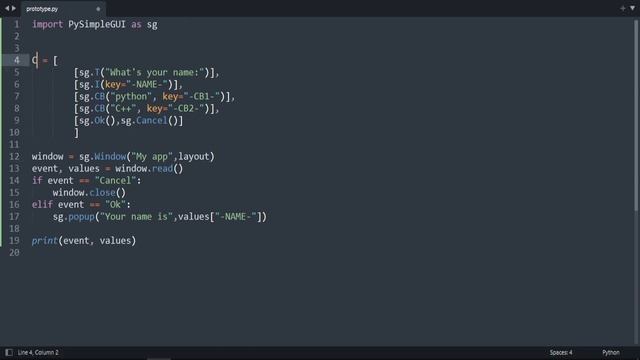640x360 pixels.
Task: Click 'Line 4, Column 2' status text
Action: [38, 352]
